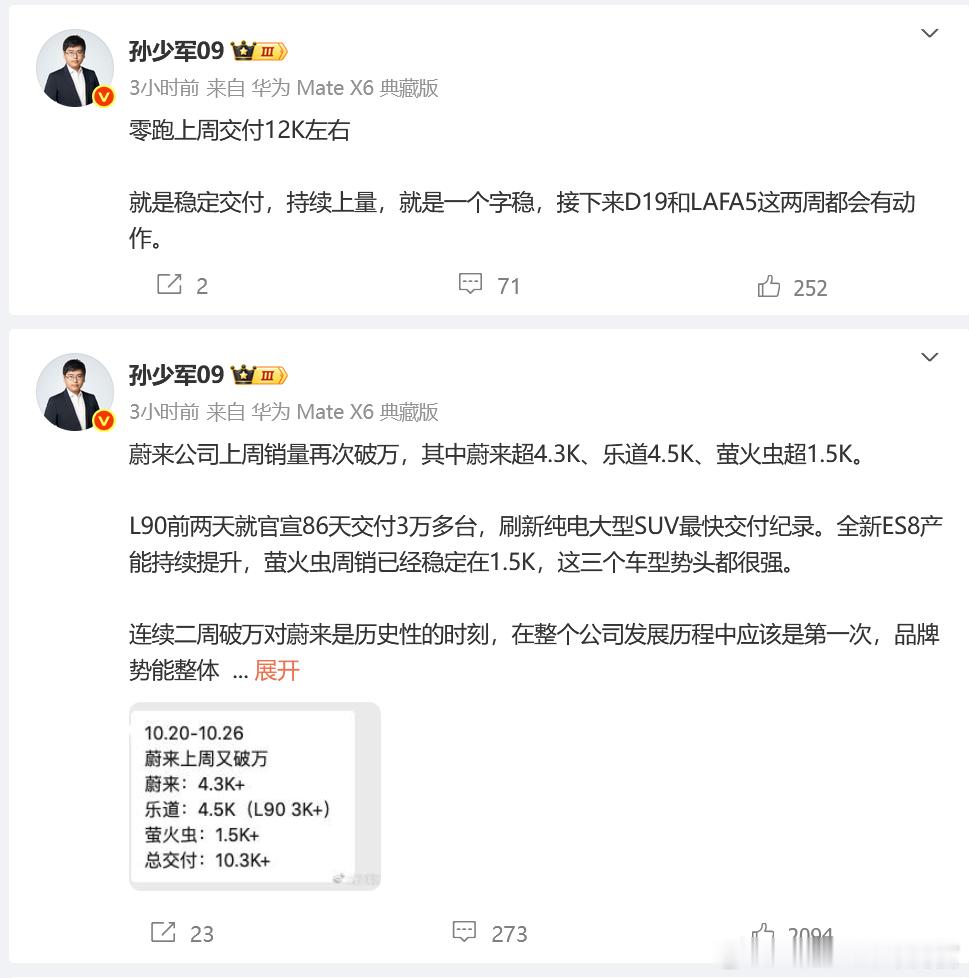Click the first post's device source label
This screenshot has height=978, width=969.
coord(345,88)
